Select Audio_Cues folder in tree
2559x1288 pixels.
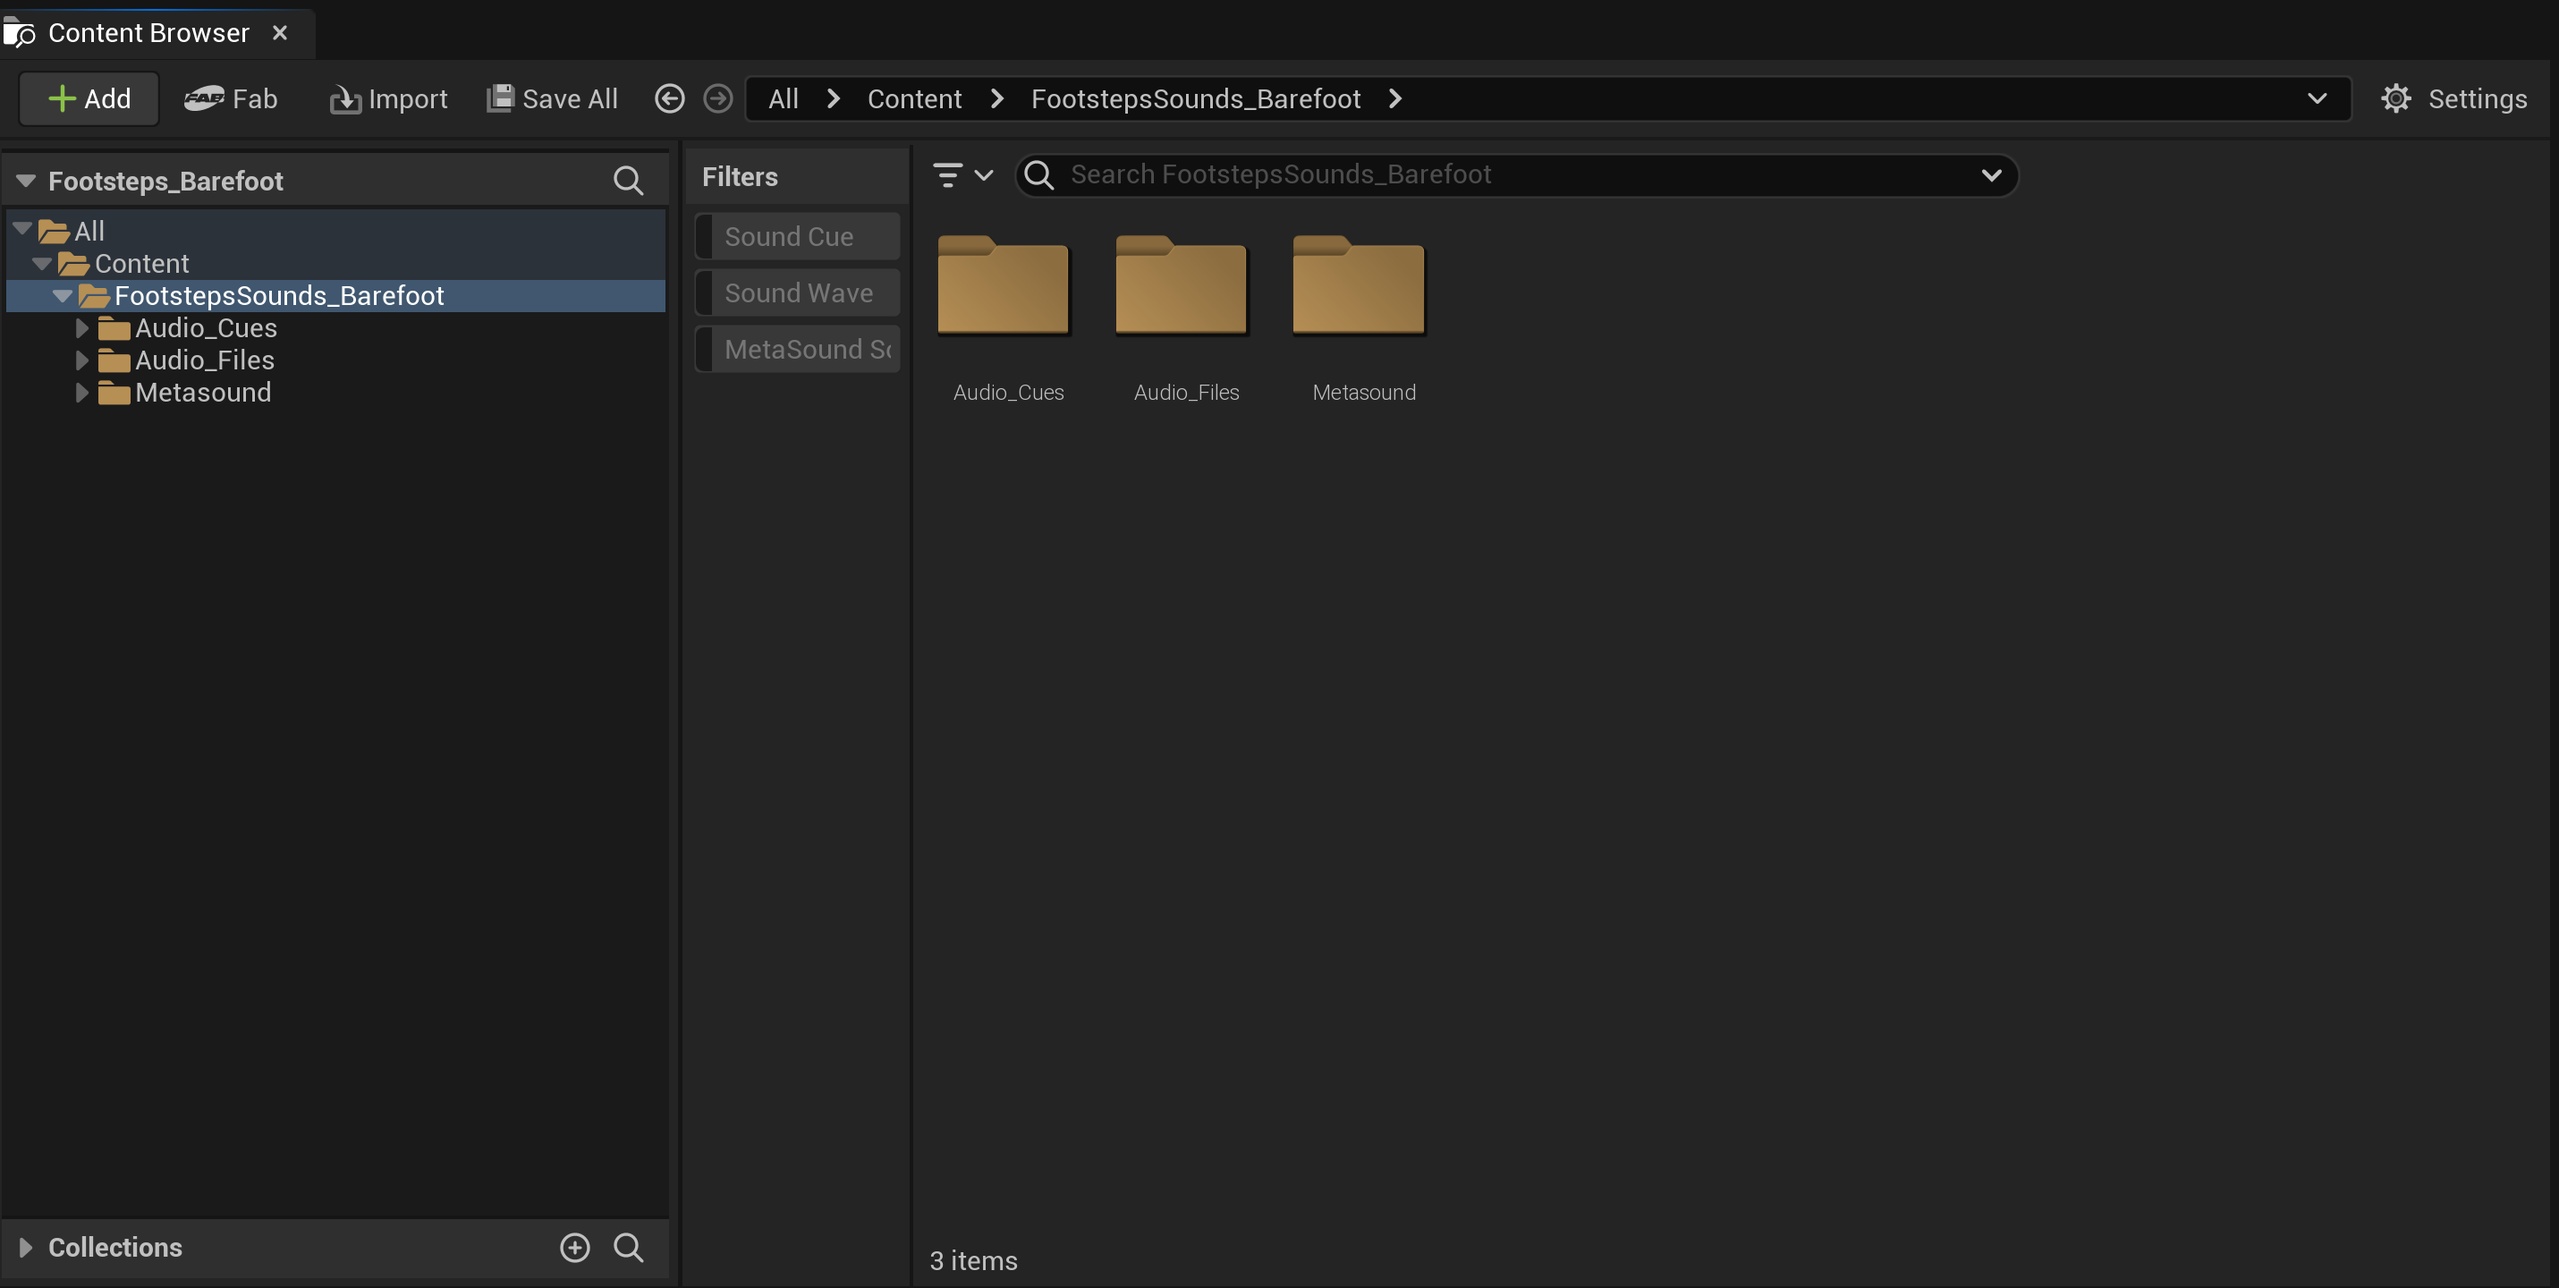pos(336,328)
